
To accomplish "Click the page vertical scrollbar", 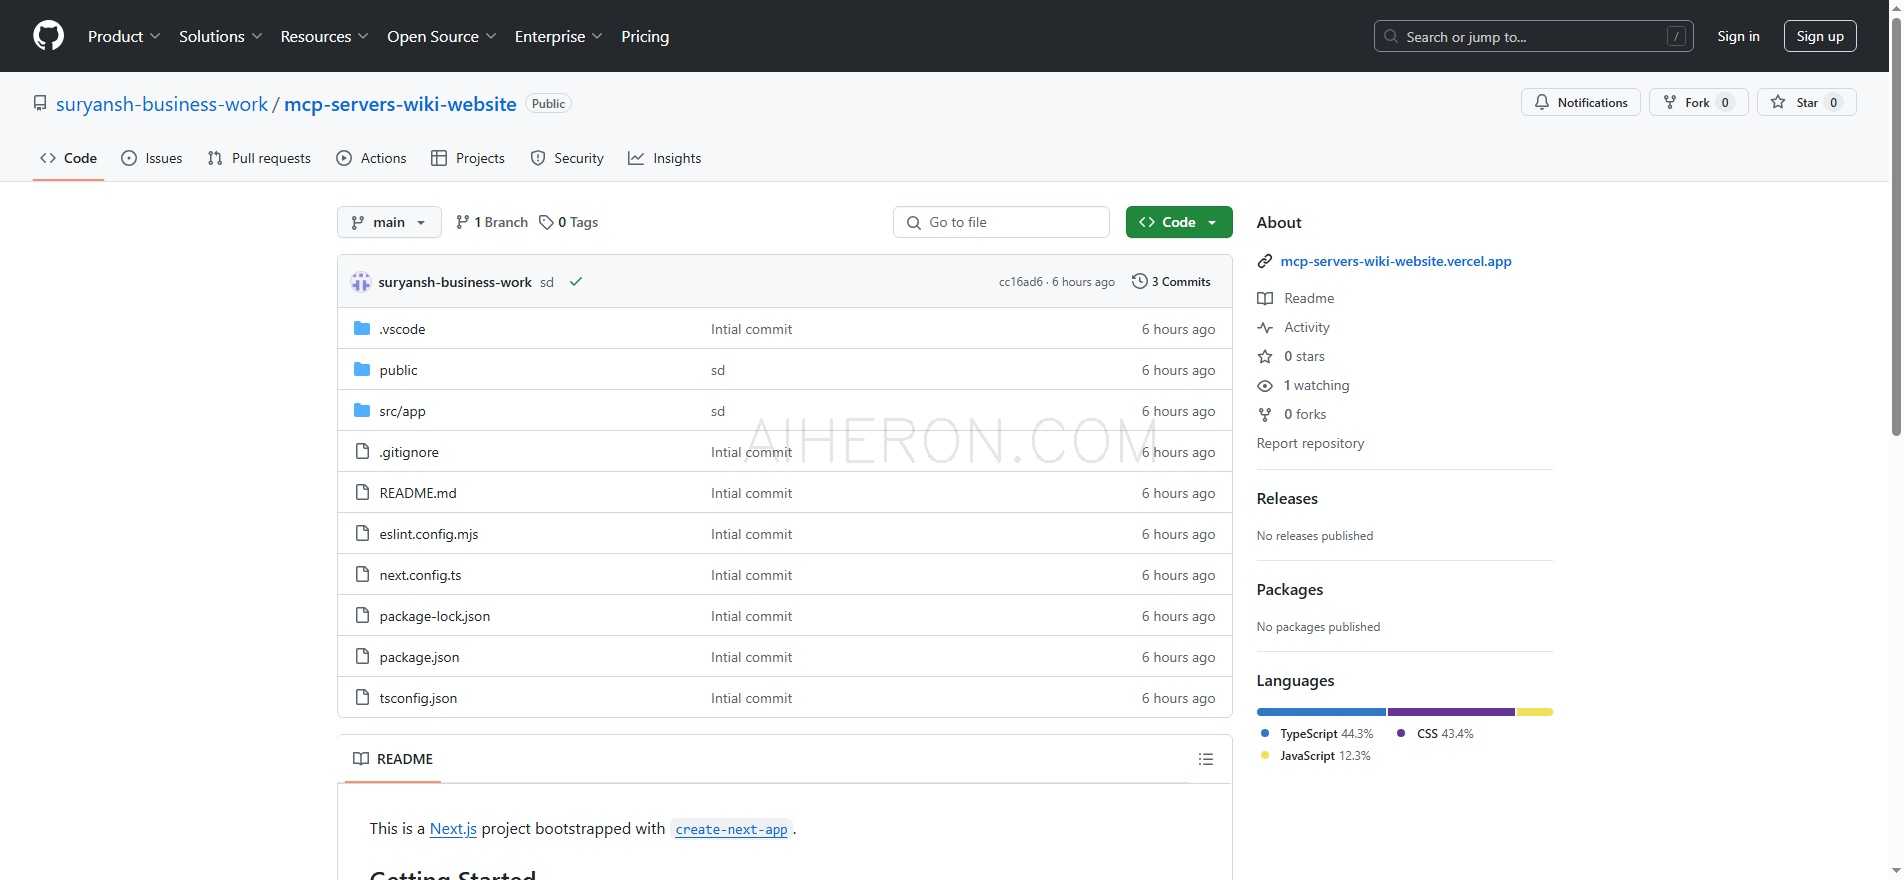I will pos(1896,226).
